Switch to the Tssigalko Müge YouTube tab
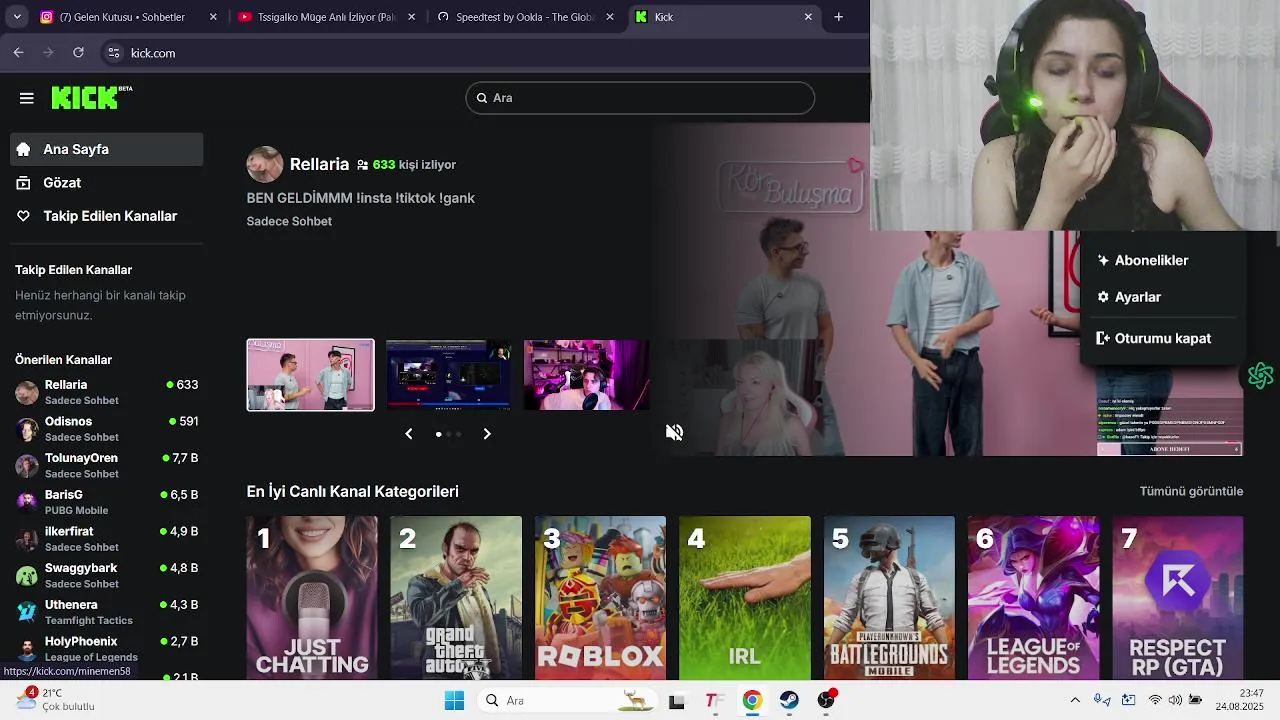Viewport: 1280px width, 720px height. click(x=327, y=17)
